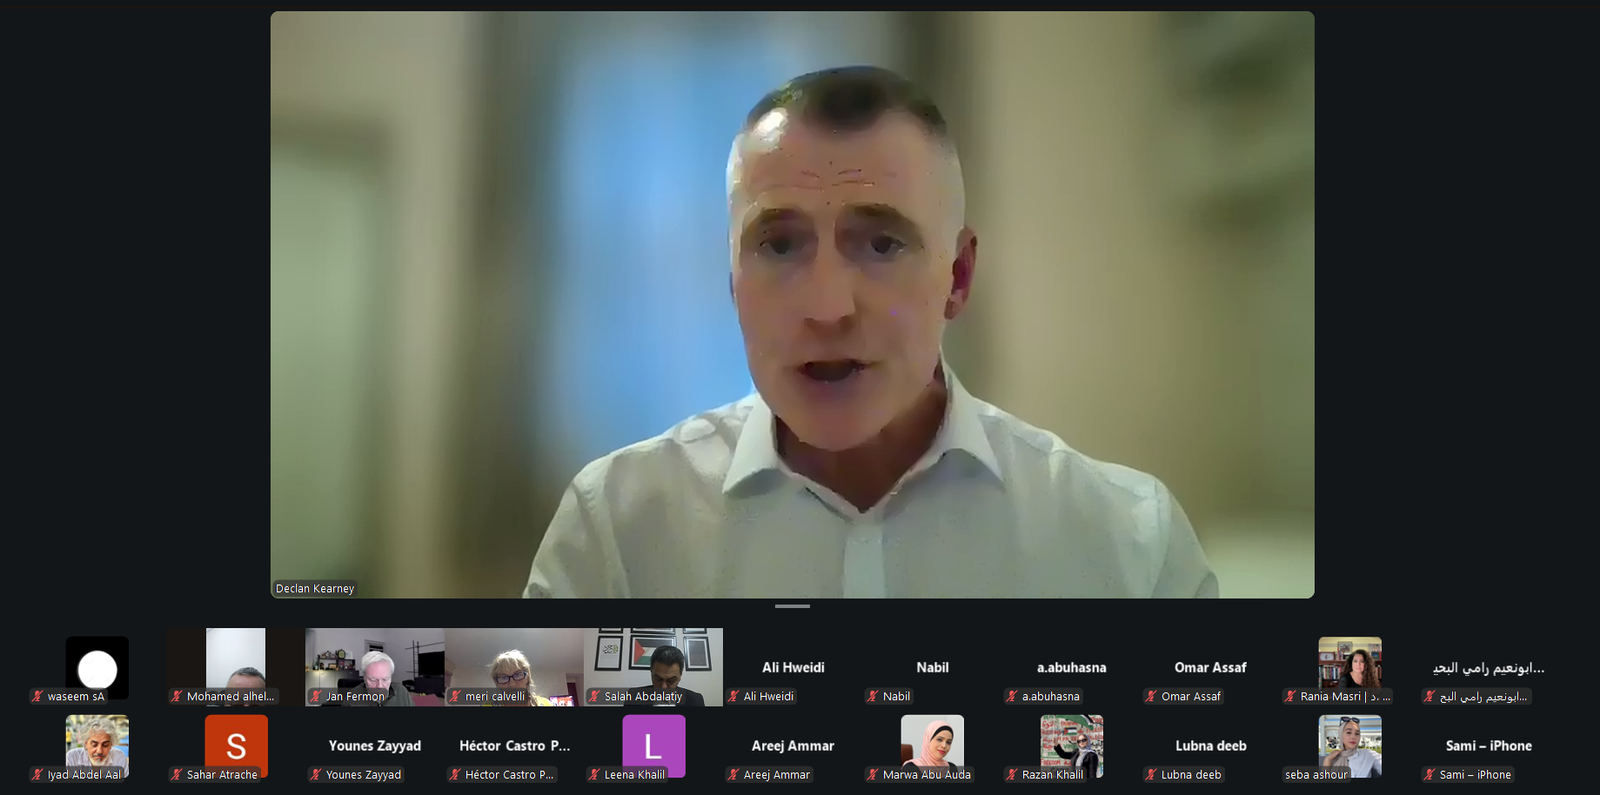Image resolution: width=1600 pixels, height=795 pixels.
Task: Click muted mic icon for Salah Abdalatiy
Action: tap(594, 697)
